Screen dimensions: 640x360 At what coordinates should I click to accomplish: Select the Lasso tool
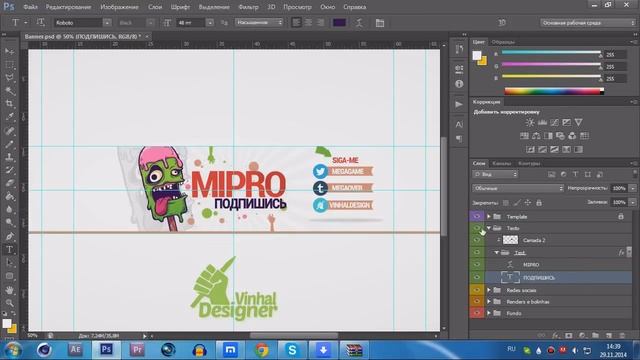click(x=9, y=78)
